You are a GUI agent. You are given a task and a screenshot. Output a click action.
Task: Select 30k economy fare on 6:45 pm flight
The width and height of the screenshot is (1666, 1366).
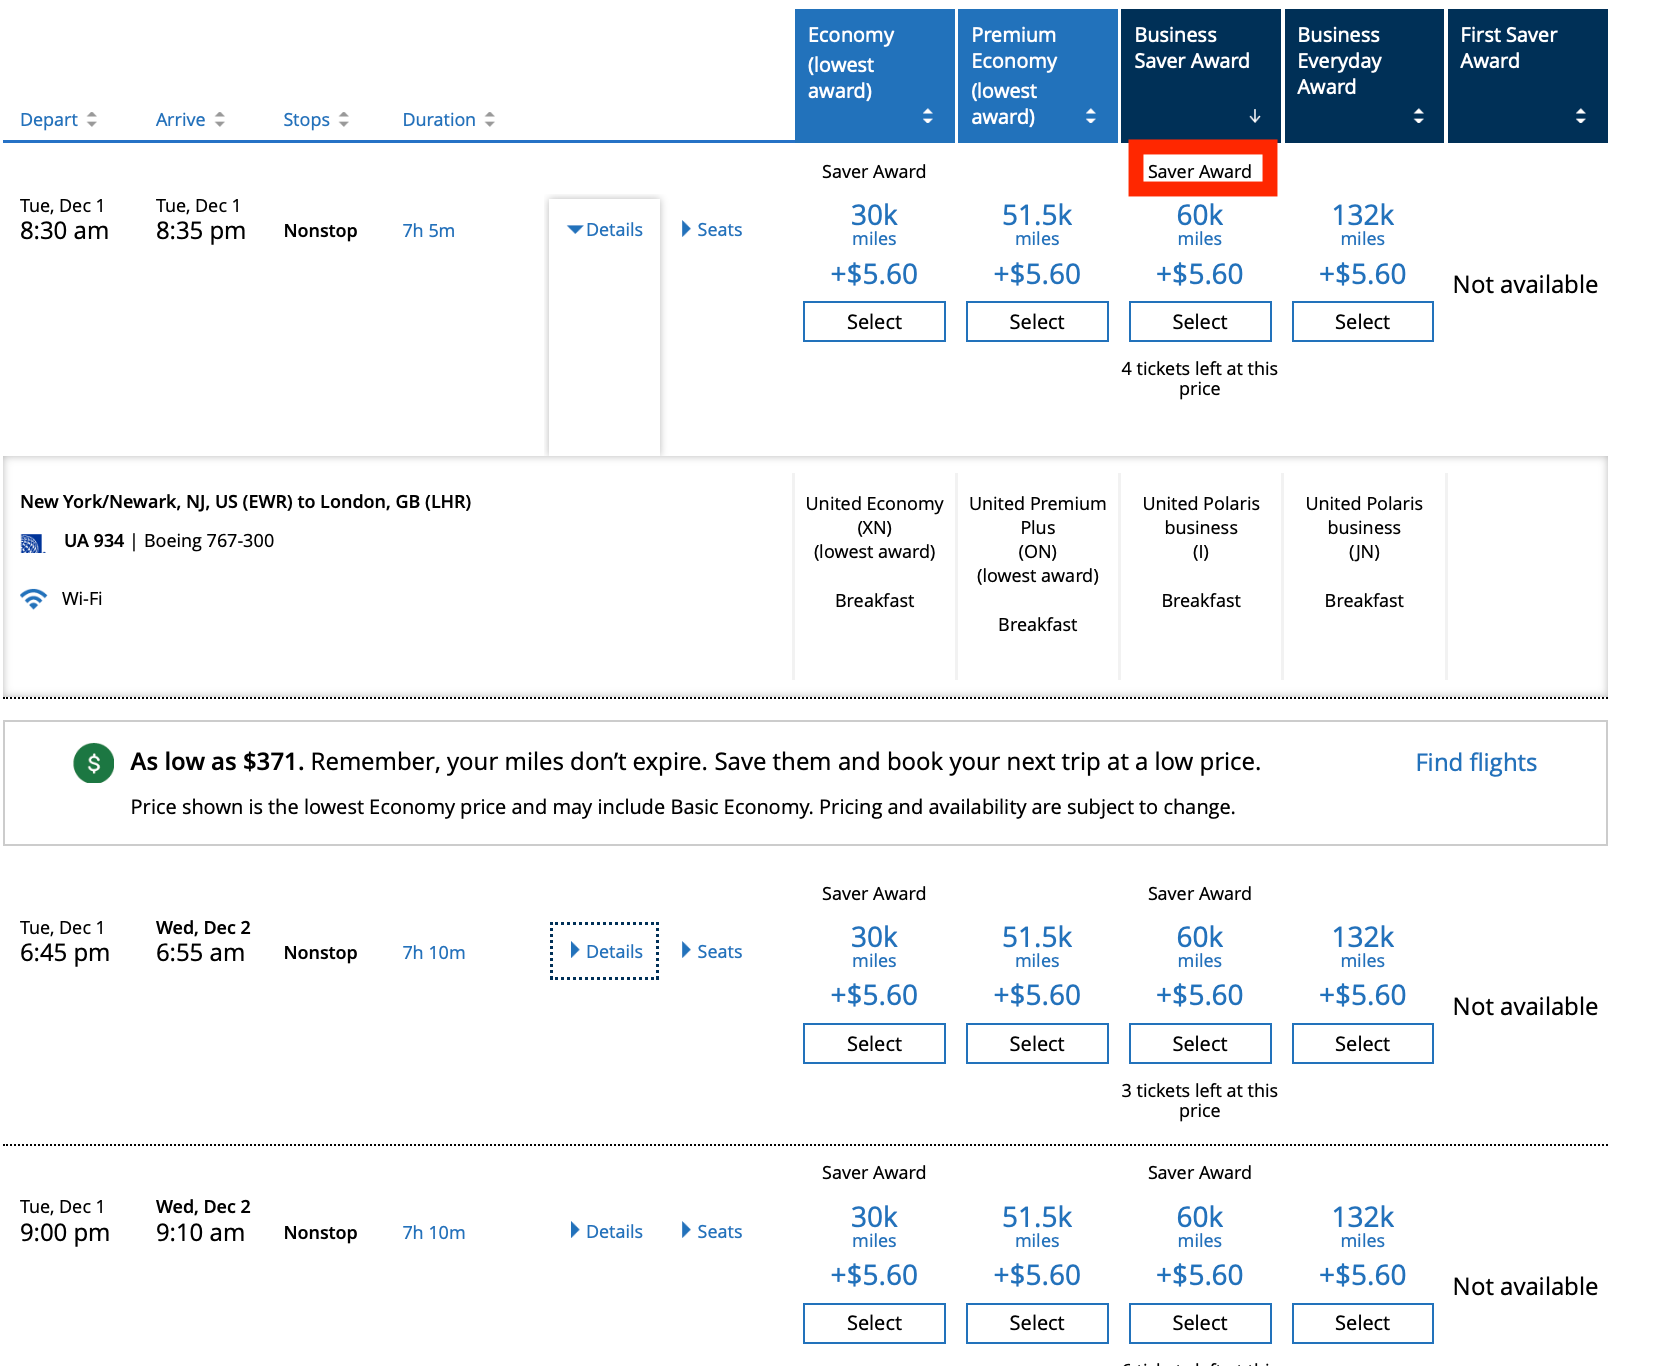click(874, 1044)
